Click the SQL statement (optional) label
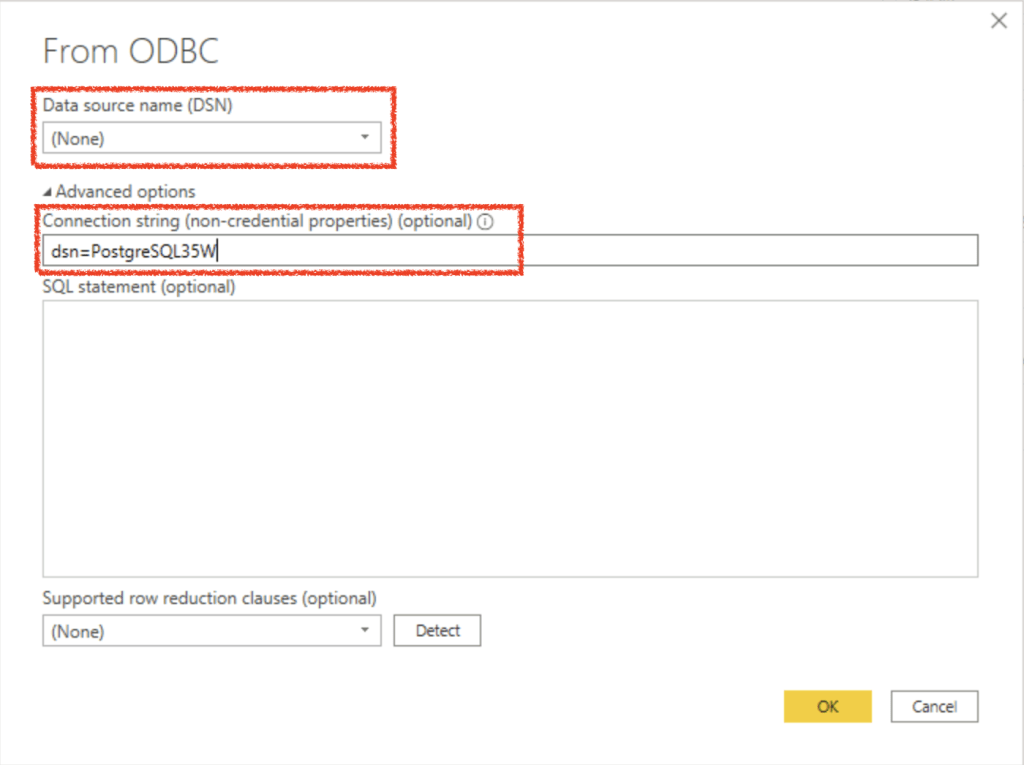This screenshot has width=1024, height=765. 139,287
